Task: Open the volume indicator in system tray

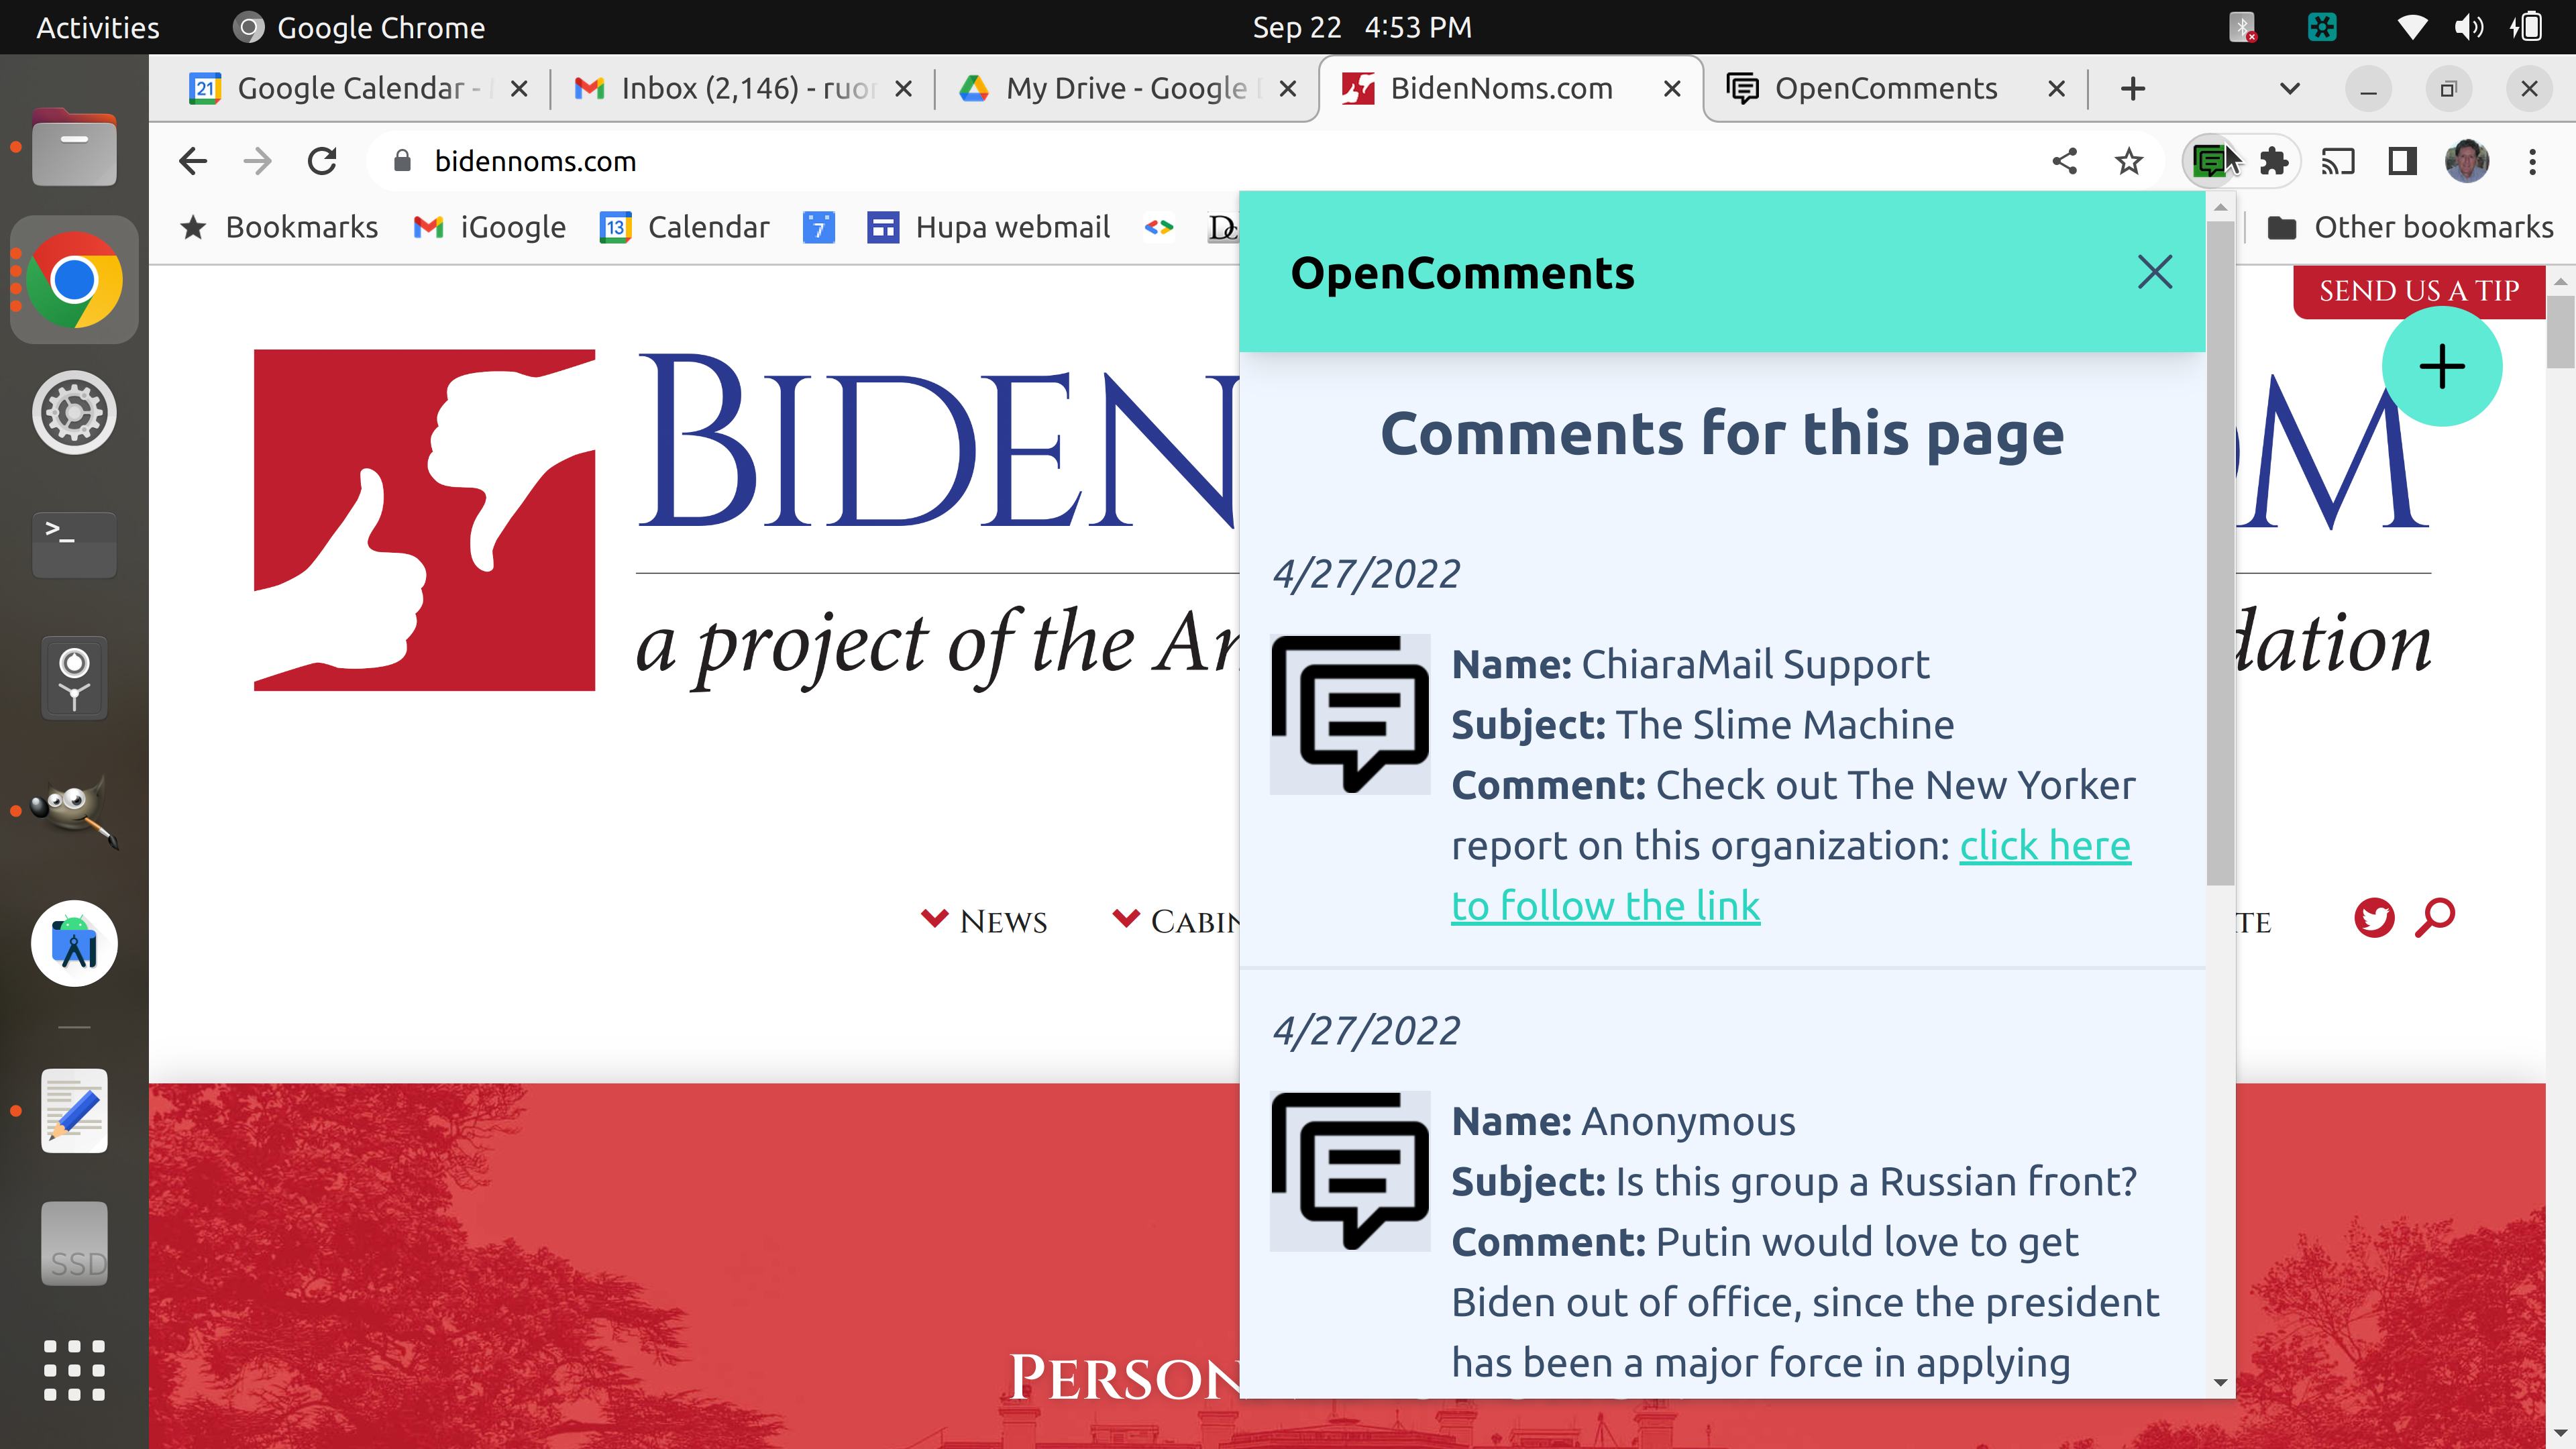Action: click(x=2469, y=27)
